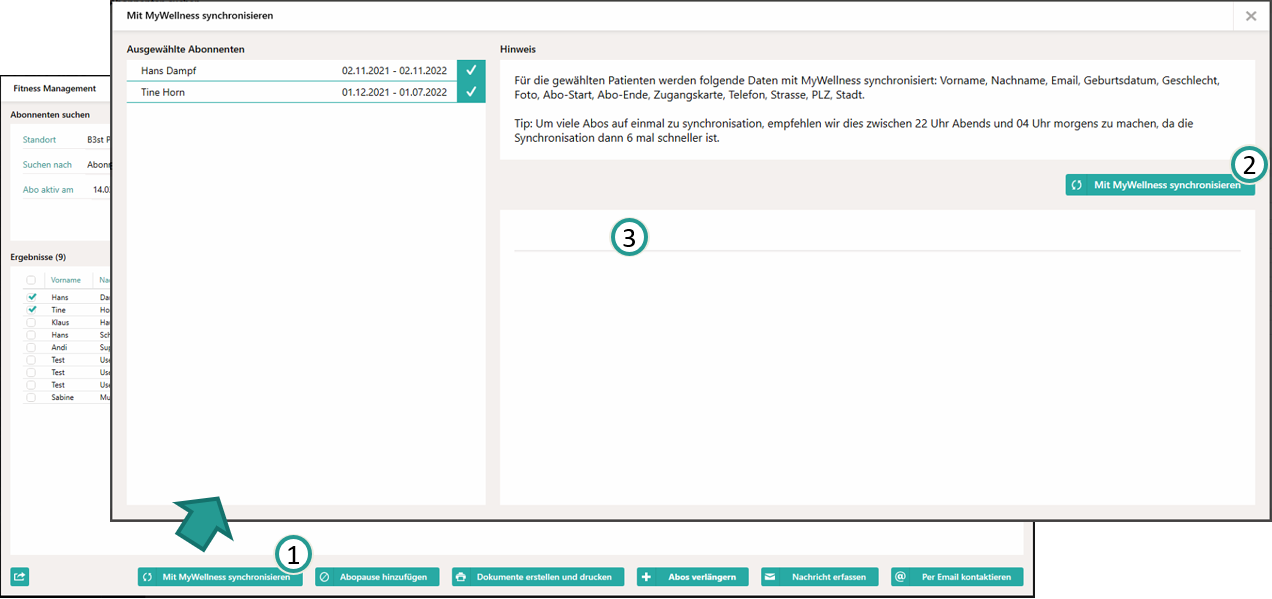Uncheck the Tine row checkbox
This screenshot has height=599, width=1272.
point(32,310)
